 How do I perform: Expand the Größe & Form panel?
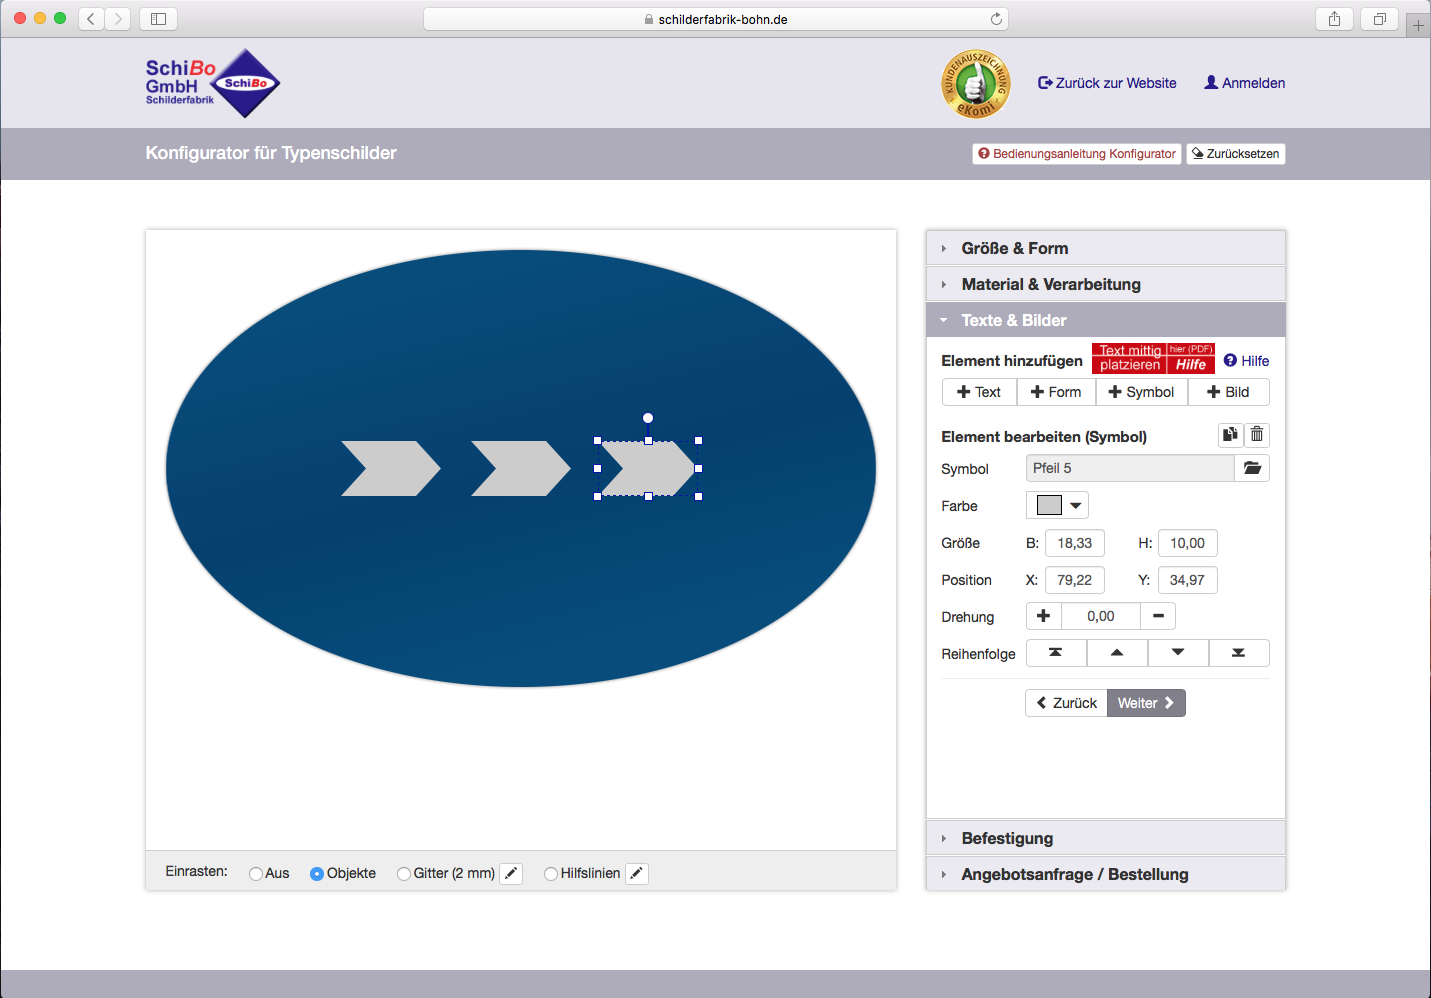coord(1014,248)
